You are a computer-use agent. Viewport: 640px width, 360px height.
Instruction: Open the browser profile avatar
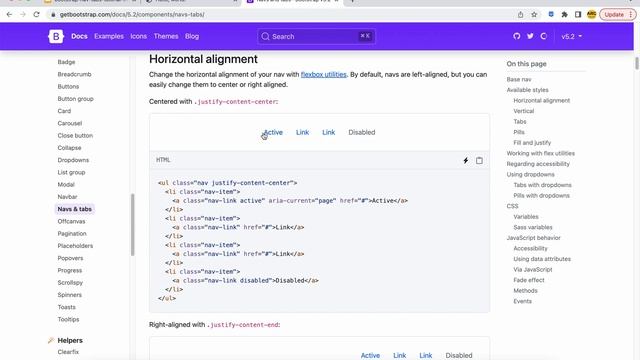pos(591,14)
